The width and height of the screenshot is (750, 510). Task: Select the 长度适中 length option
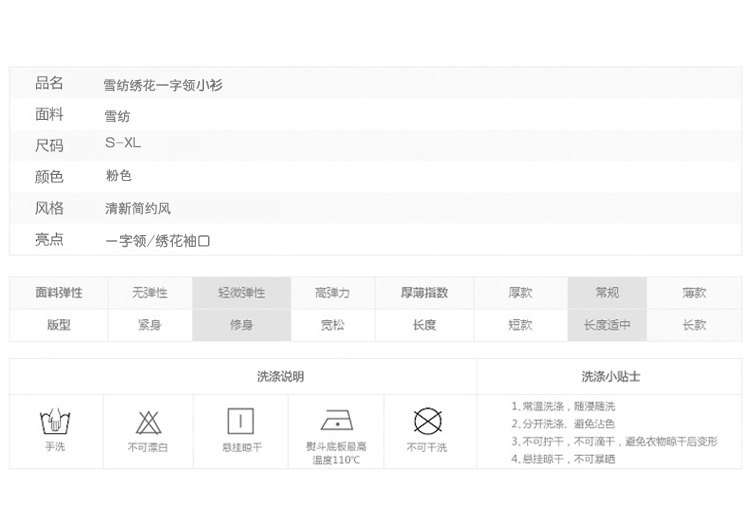tap(607, 325)
